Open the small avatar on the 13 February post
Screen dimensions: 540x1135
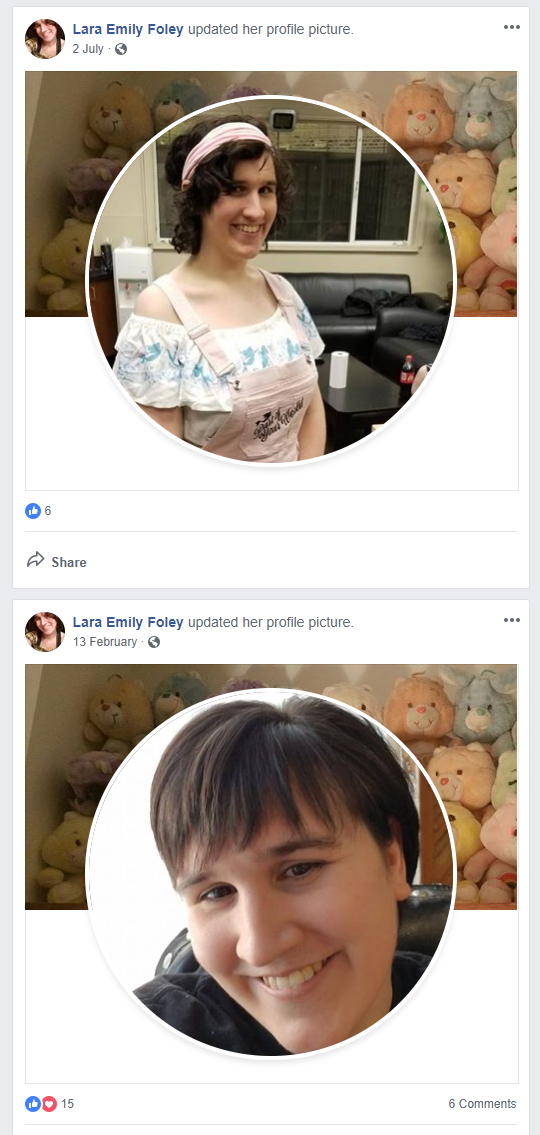click(45, 631)
